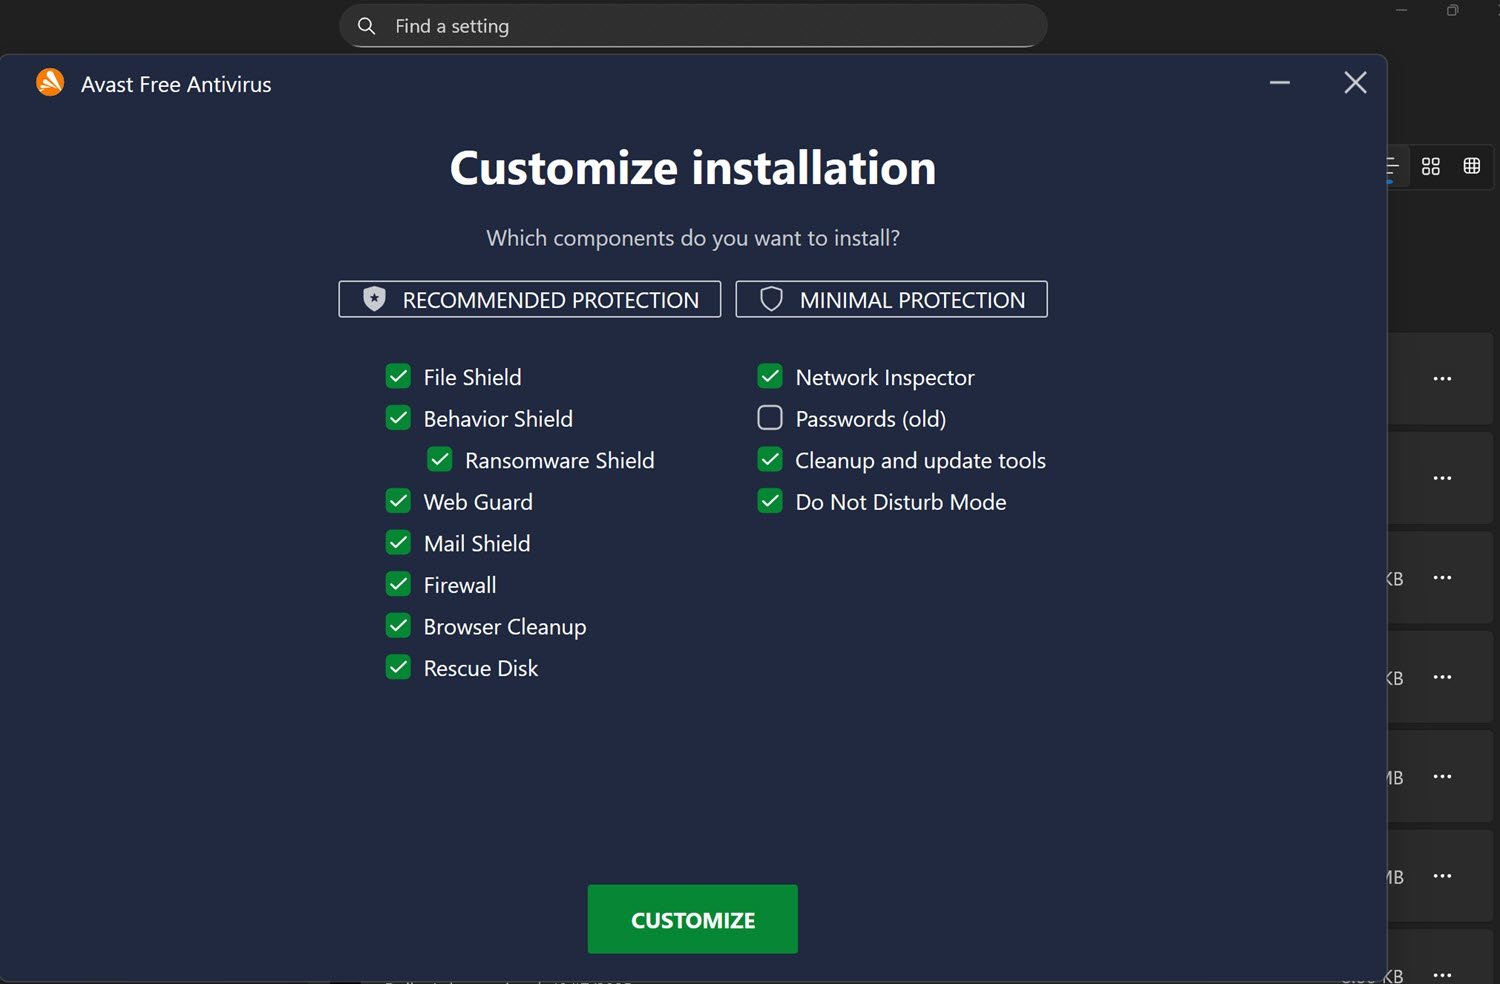Enable the Passwords (old) component
Image resolution: width=1500 pixels, height=984 pixels.
(770, 418)
